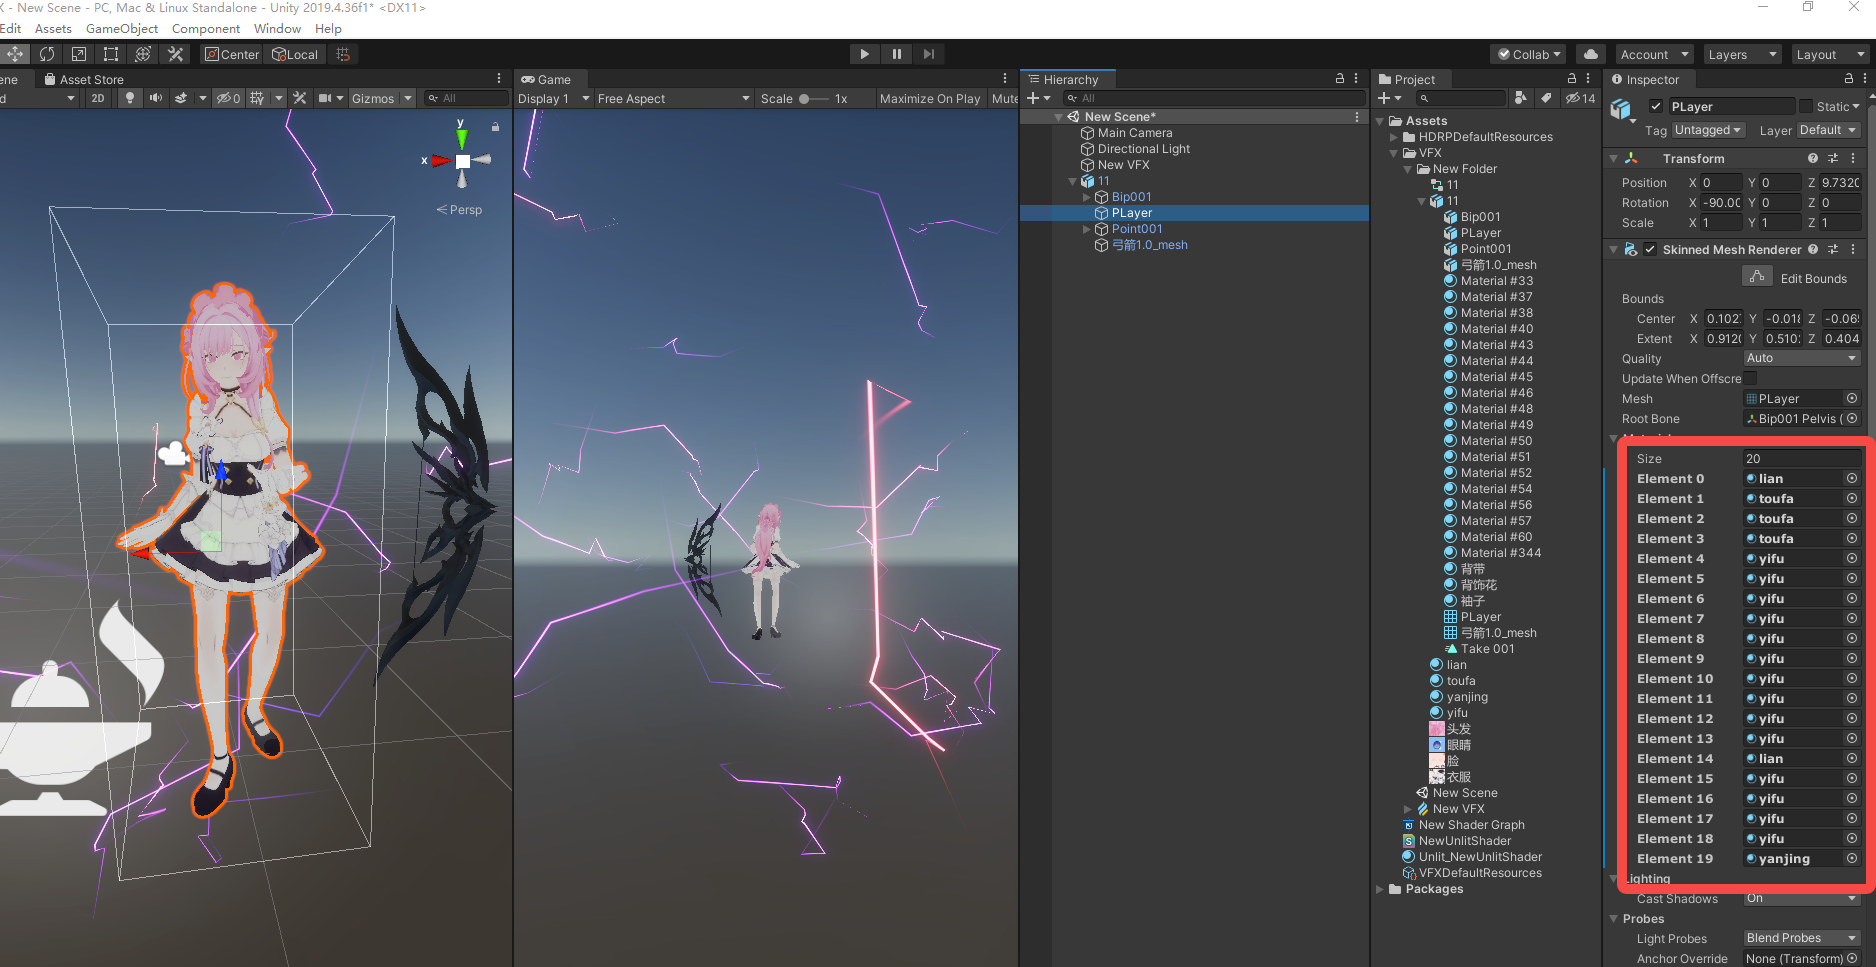This screenshot has height=967, width=1876.
Task: Open the Layers dropdown
Action: [x=1741, y=54]
